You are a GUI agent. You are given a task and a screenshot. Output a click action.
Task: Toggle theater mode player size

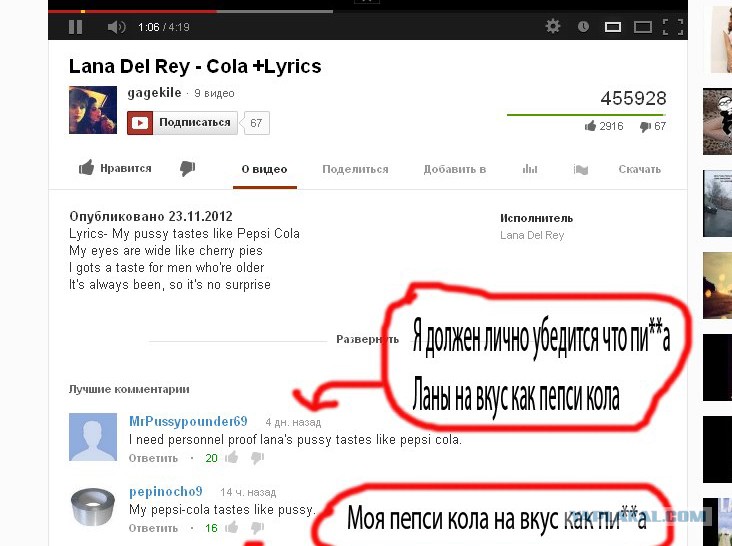click(x=643, y=27)
